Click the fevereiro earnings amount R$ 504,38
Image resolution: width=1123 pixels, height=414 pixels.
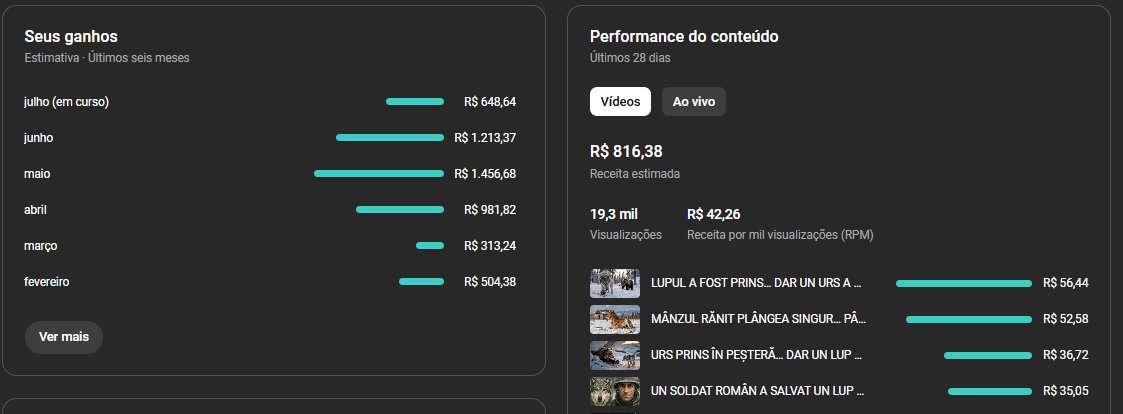click(490, 282)
